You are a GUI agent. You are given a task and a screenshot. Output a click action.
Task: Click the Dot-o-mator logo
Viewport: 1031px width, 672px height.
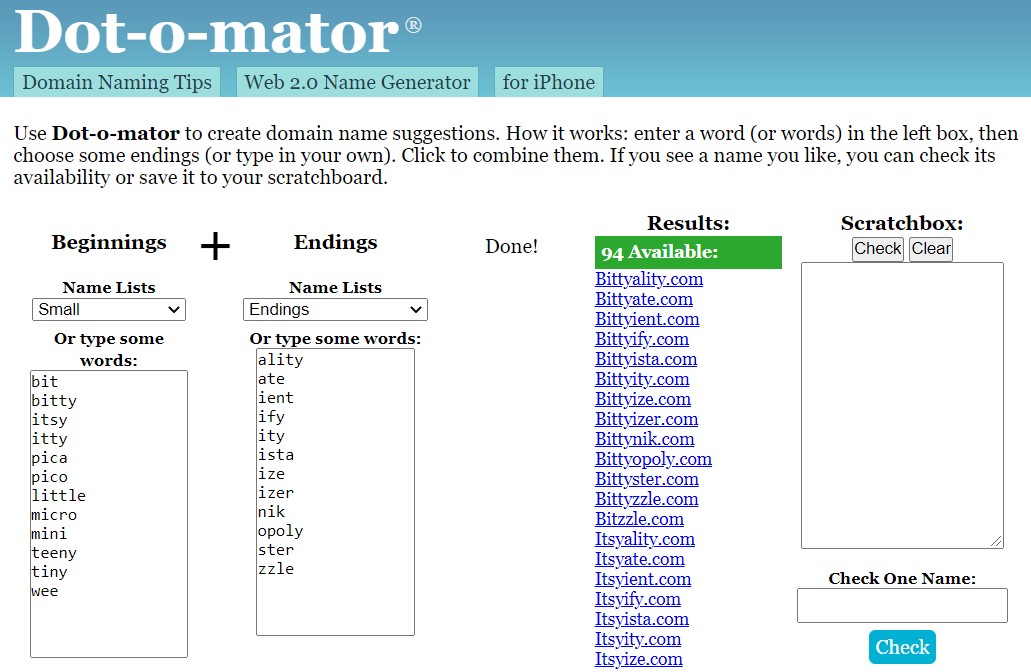tap(217, 32)
